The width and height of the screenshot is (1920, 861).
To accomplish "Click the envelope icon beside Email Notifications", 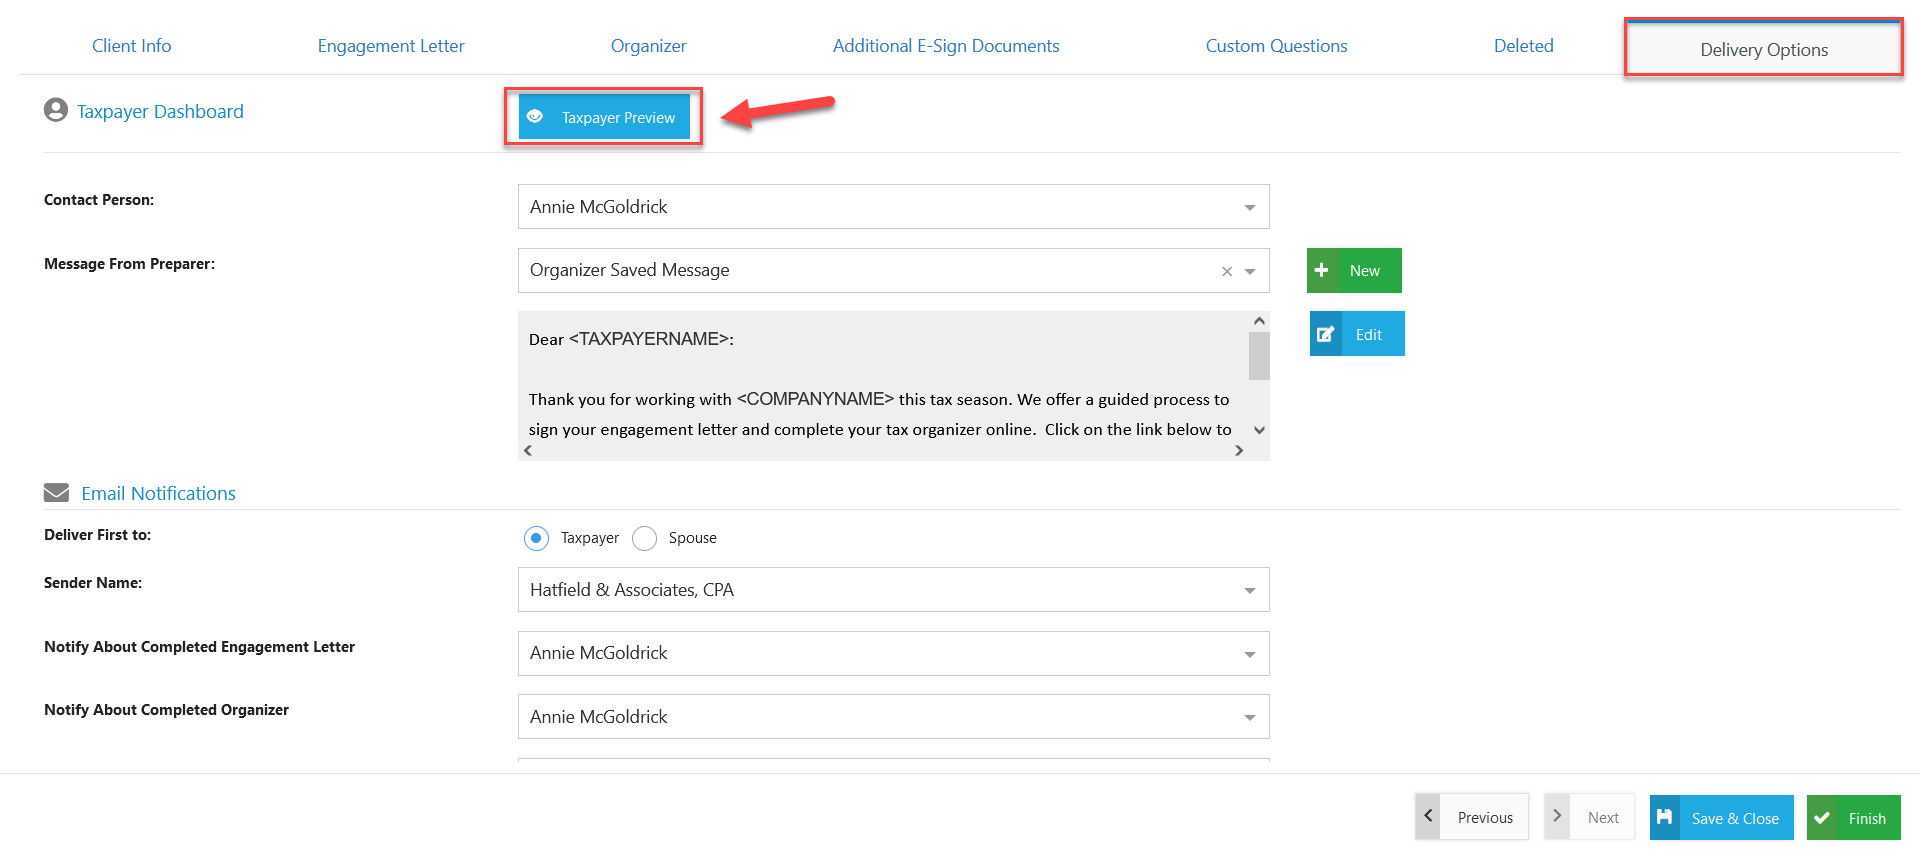I will click(57, 493).
